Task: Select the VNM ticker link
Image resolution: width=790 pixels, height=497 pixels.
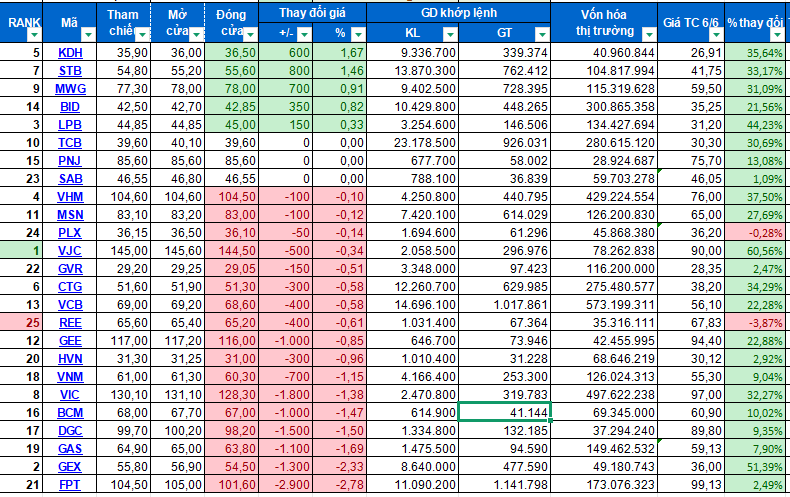Action: (70, 377)
